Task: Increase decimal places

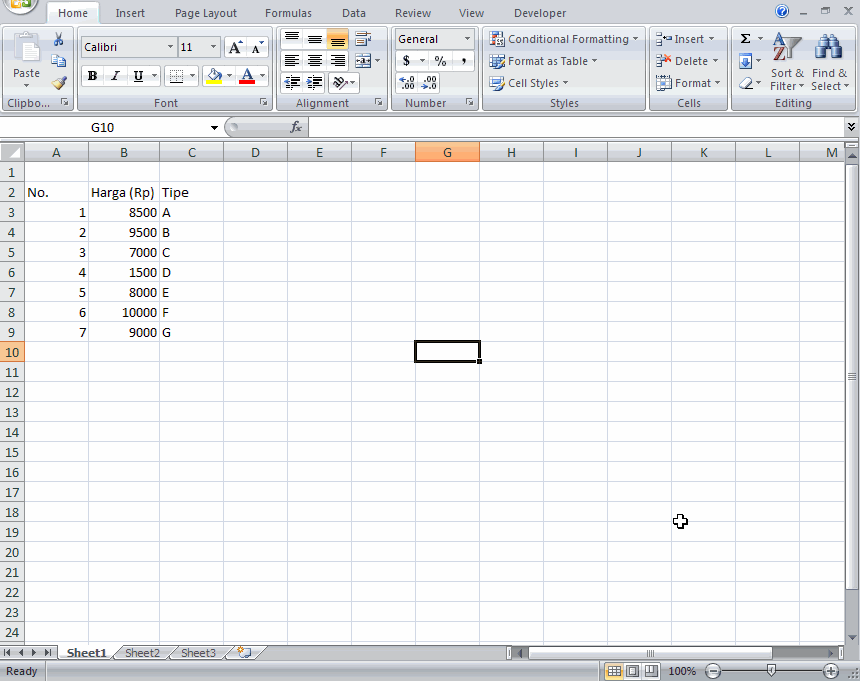Action: [x=407, y=82]
